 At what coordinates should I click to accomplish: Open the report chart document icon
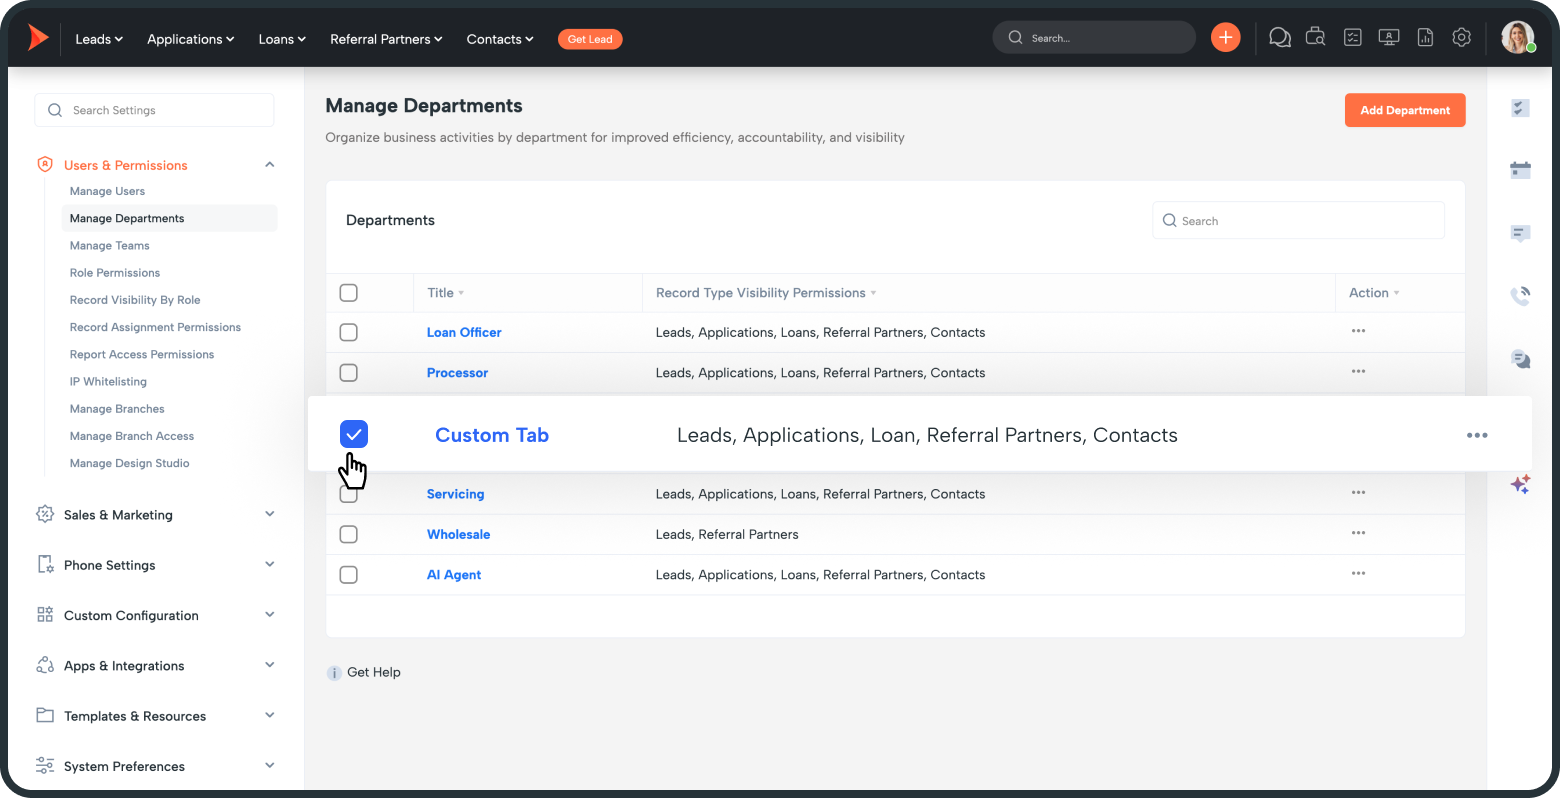(1425, 38)
